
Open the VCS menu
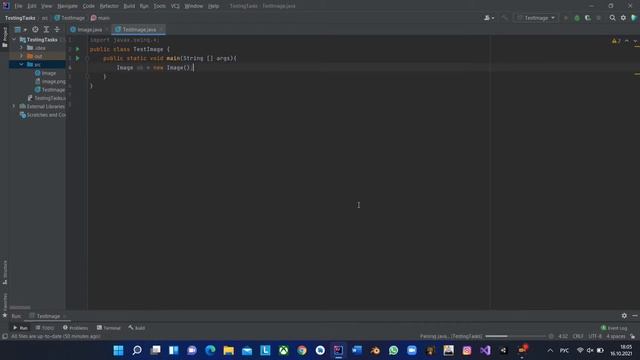175,6
